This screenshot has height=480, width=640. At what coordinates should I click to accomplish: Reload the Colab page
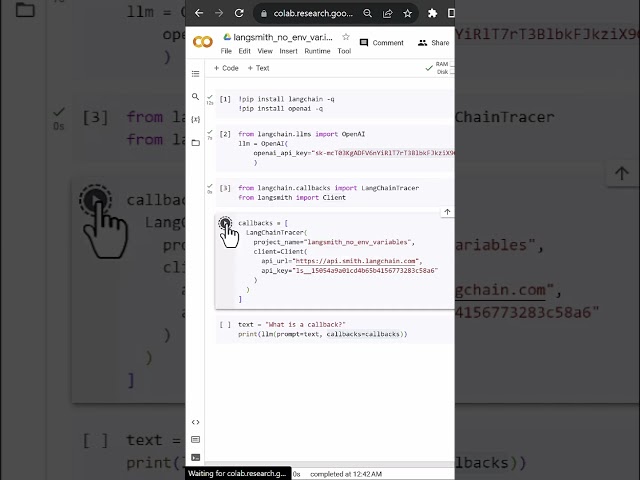239,13
